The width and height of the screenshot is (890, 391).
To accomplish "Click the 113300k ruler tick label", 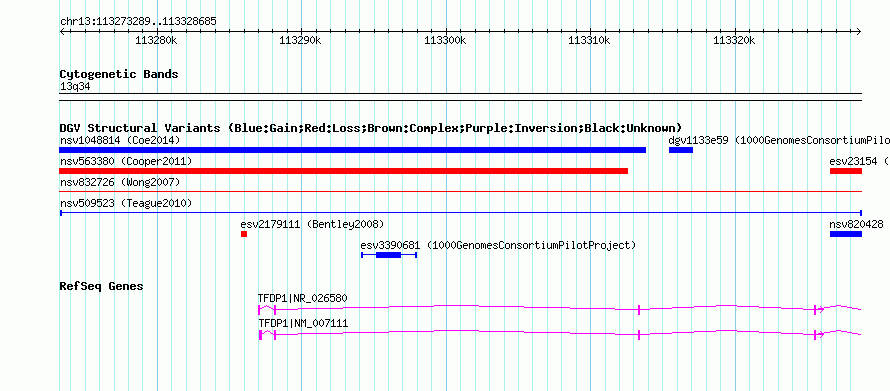I will click(x=446, y=41).
